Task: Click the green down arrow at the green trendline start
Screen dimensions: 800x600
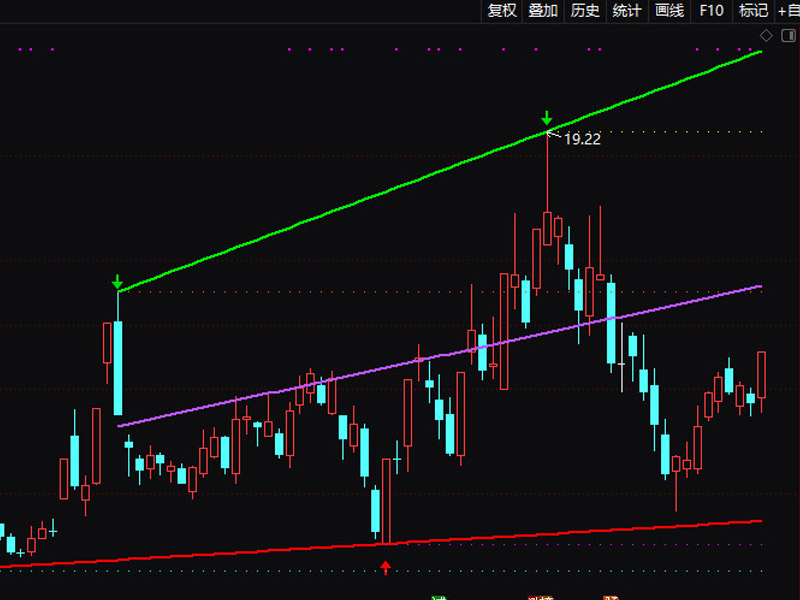Action: (x=118, y=282)
